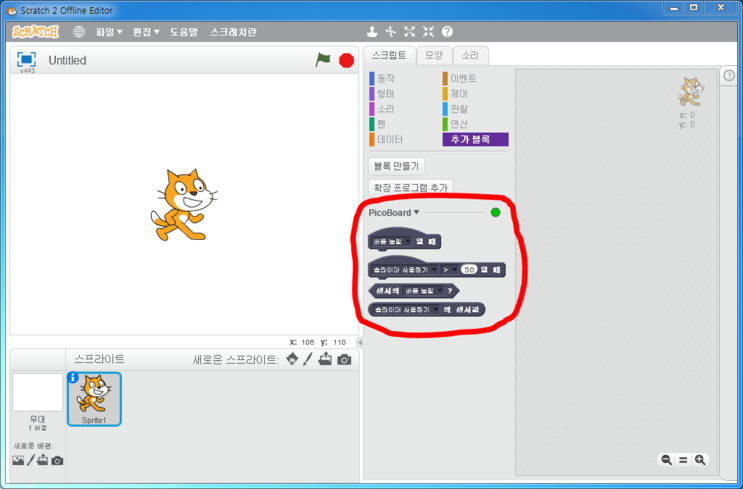Switch to the 스크립트 tab

(x=389, y=55)
